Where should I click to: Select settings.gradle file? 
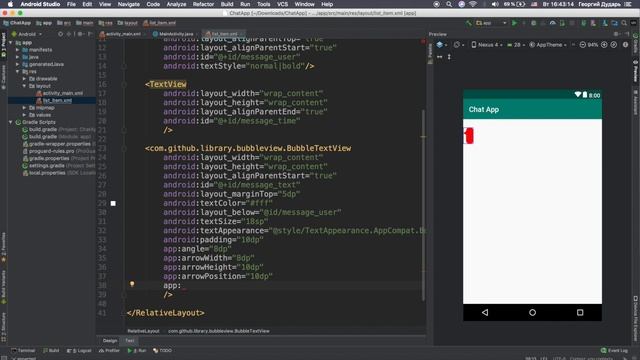coord(43,166)
